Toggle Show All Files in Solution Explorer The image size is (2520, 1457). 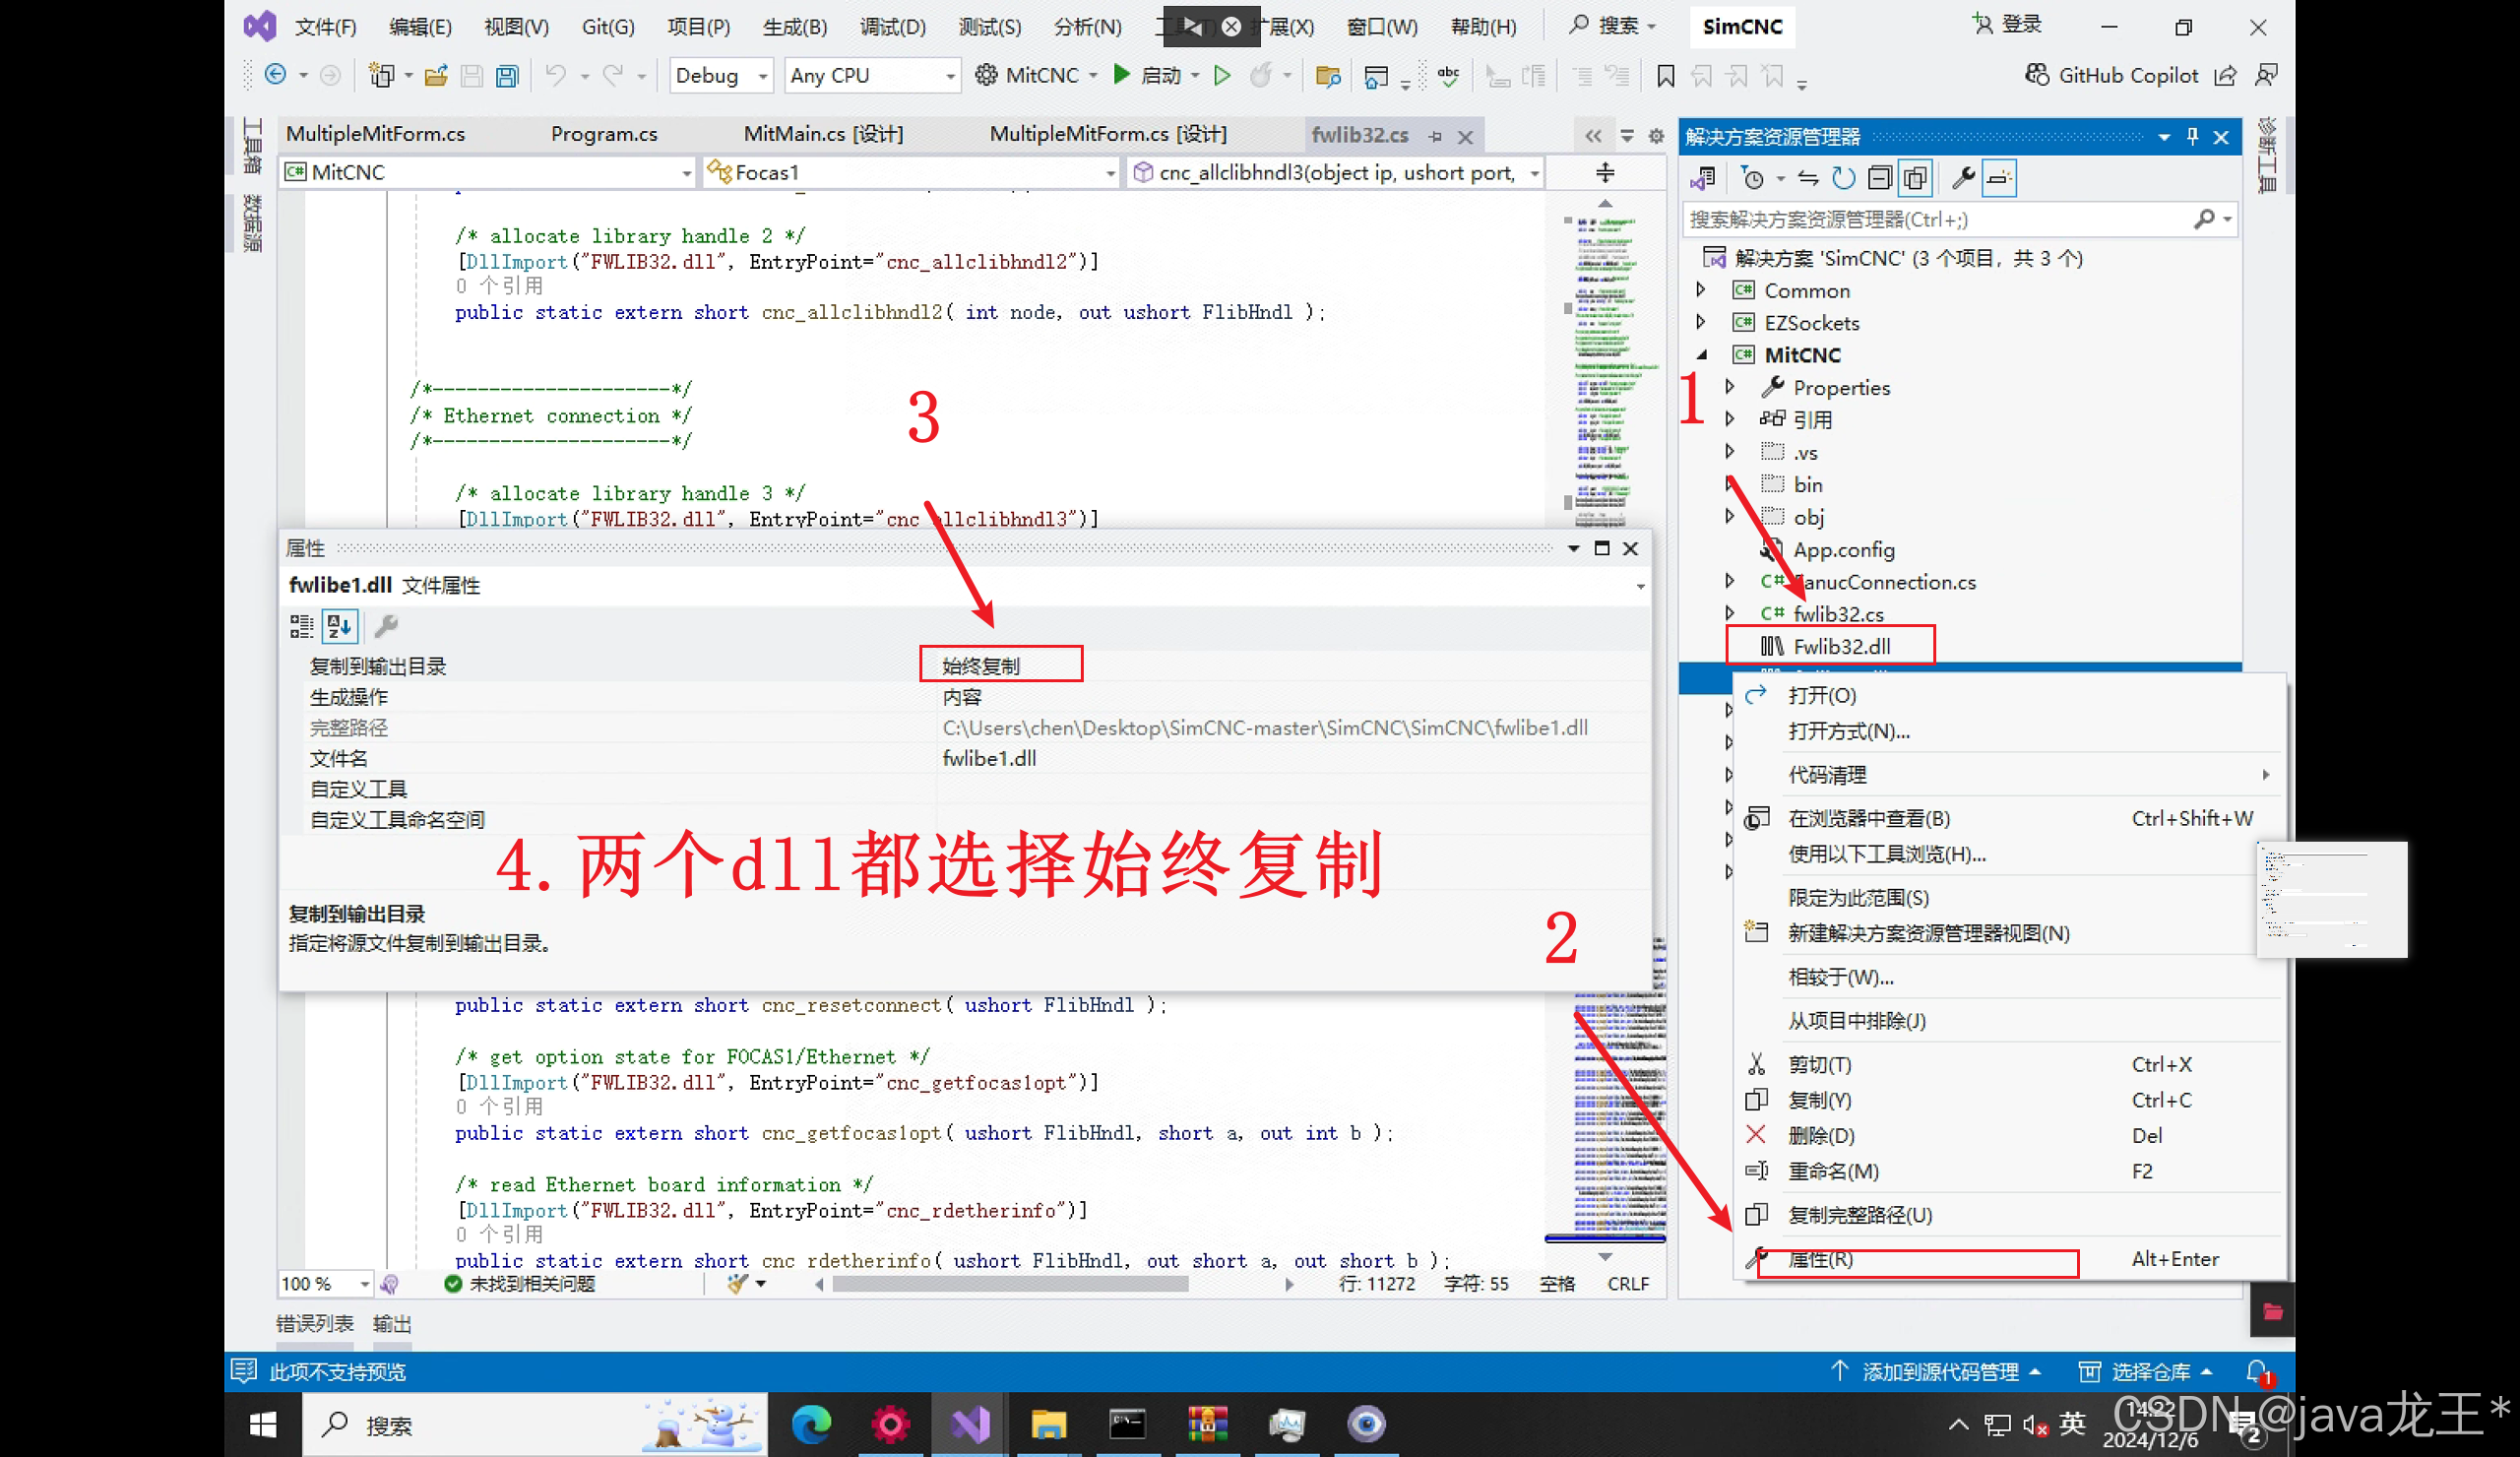point(1915,178)
